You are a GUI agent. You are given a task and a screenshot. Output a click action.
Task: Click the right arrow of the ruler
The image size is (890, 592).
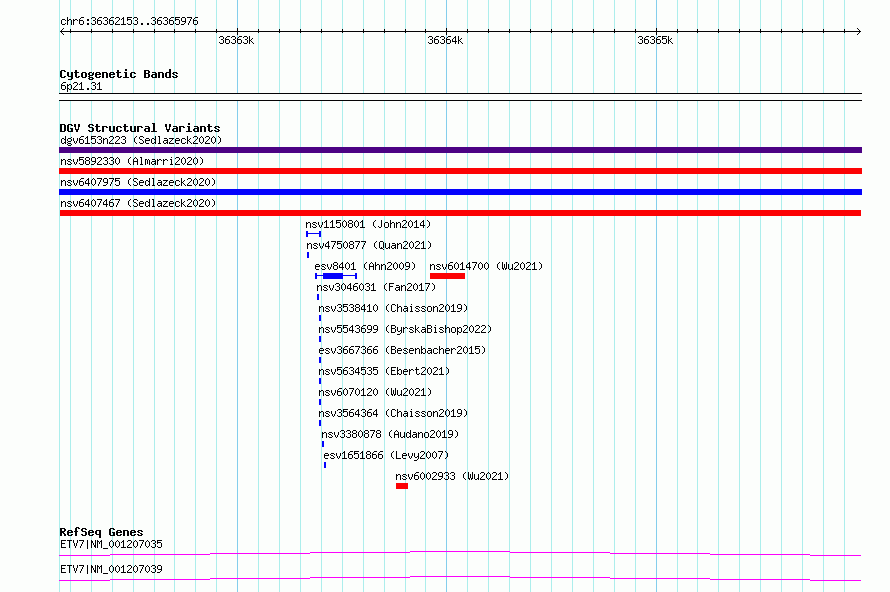[x=858, y=32]
